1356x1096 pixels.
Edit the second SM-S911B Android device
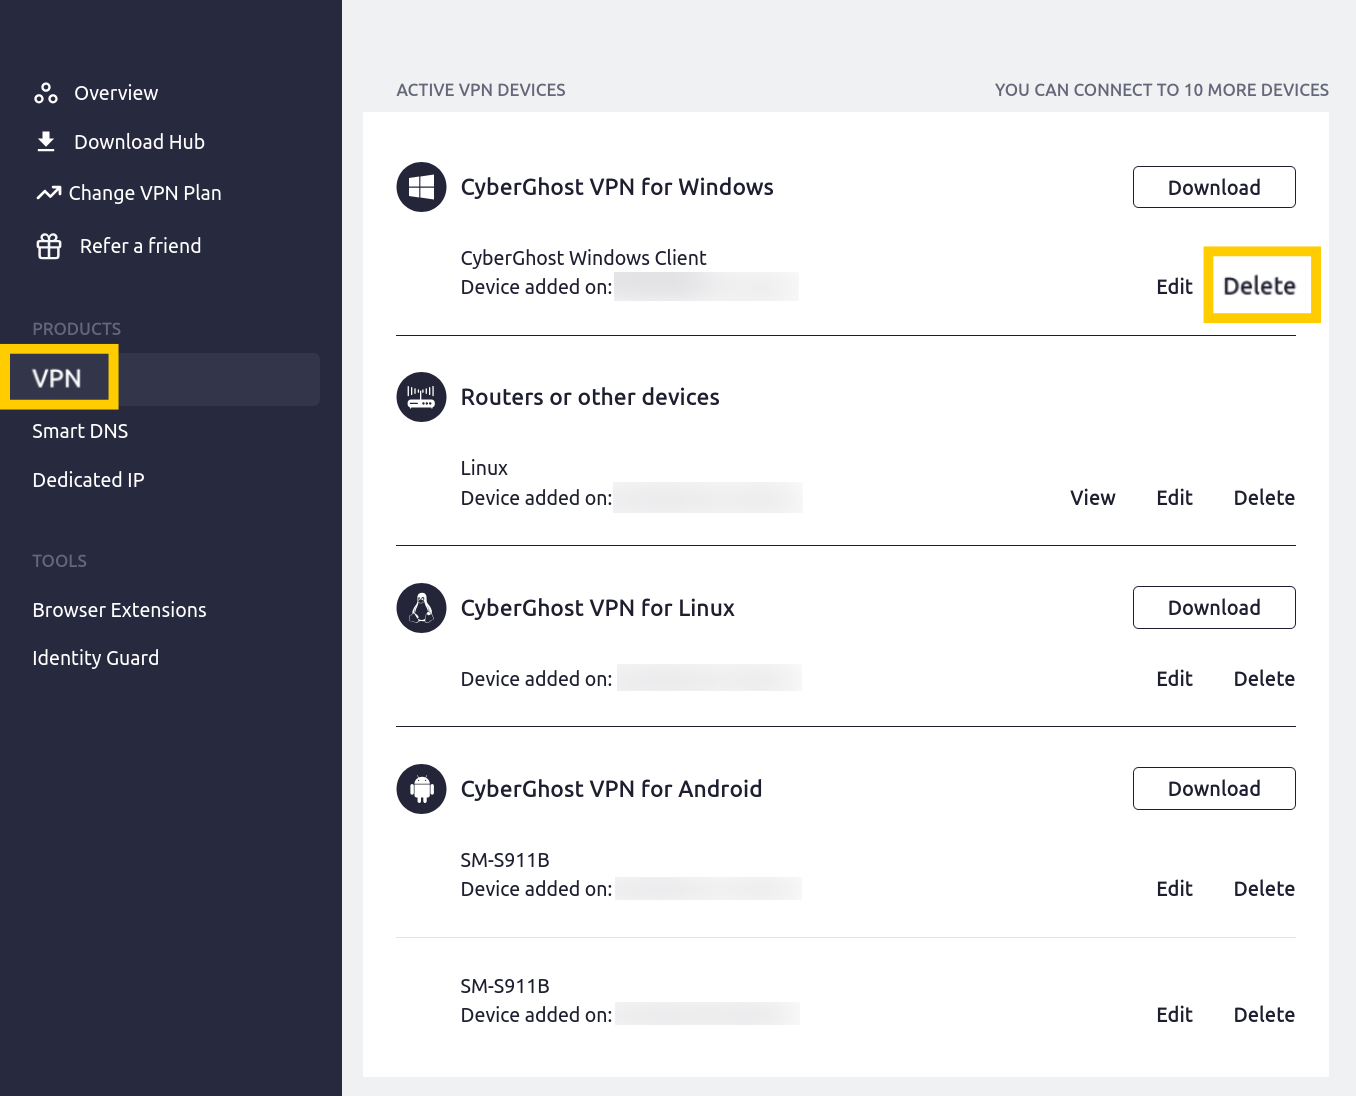pos(1174,1015)
